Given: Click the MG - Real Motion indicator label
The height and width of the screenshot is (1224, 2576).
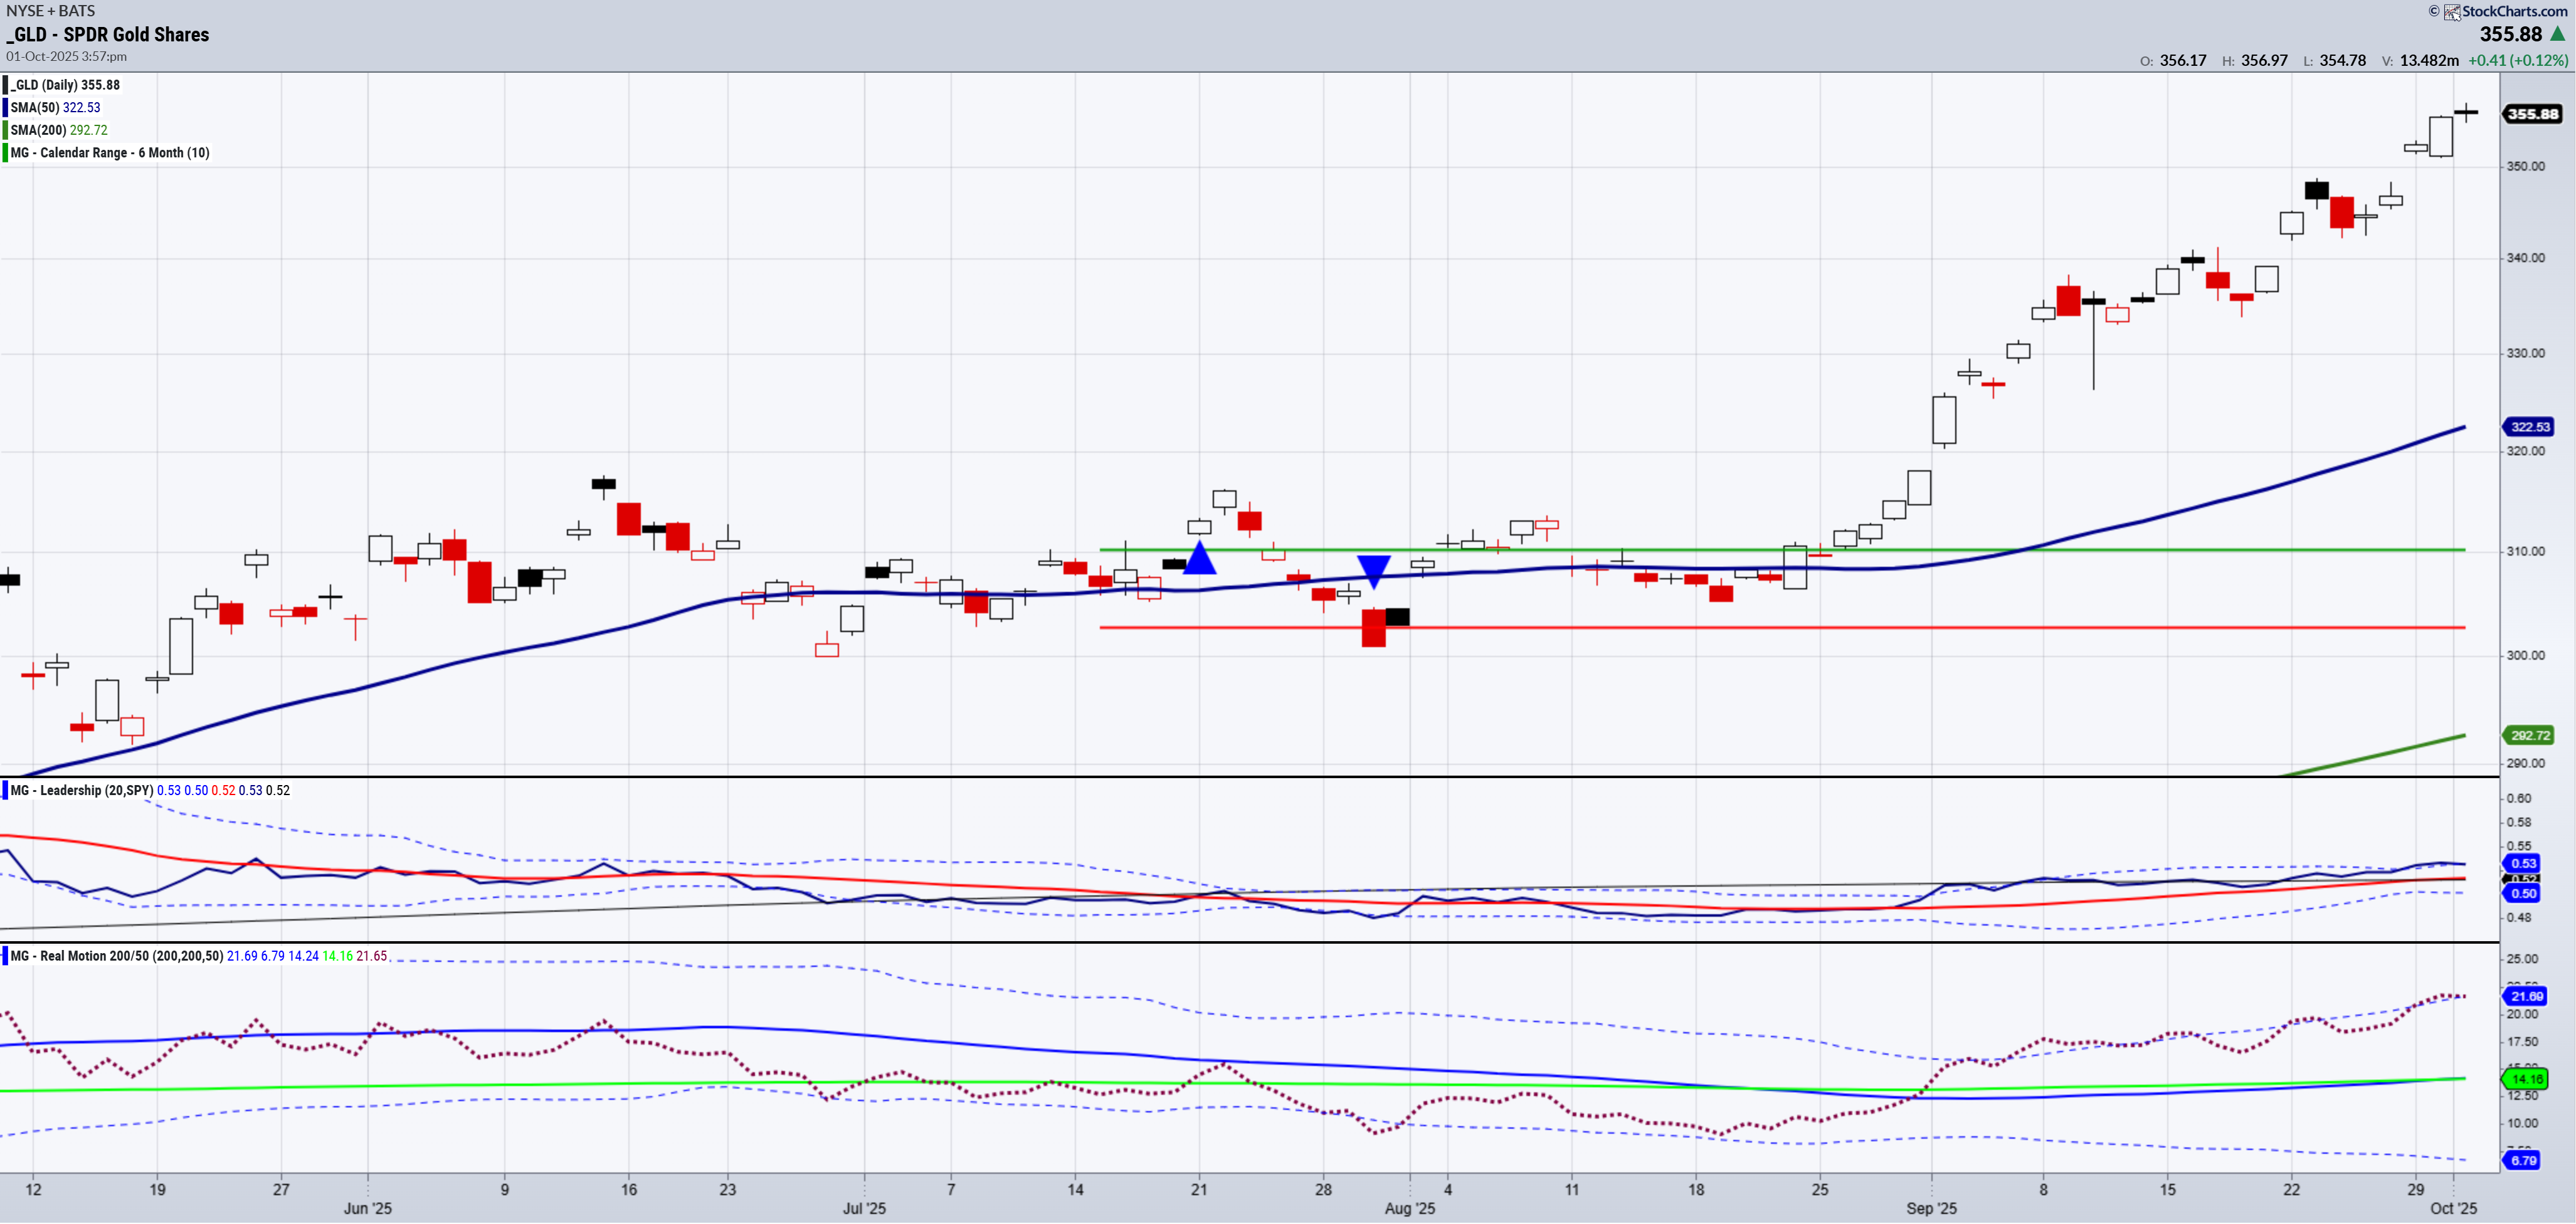Looking at the screenshot, I should [x=117, y=956].
